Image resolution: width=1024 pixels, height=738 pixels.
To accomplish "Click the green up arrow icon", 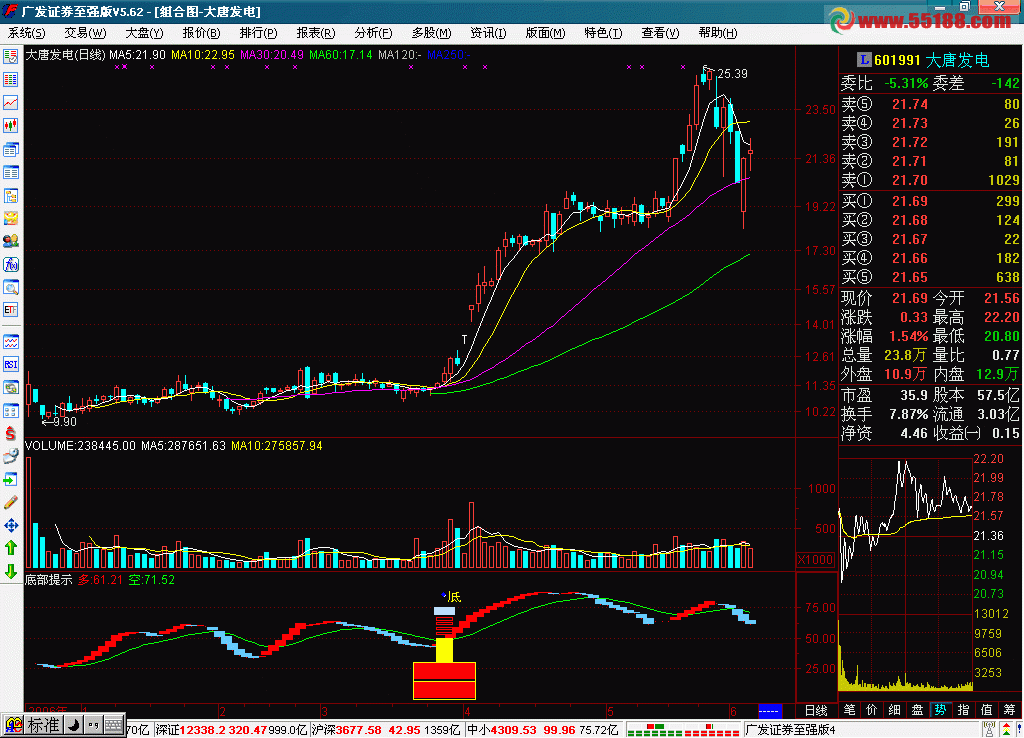I will pos(10,548).
